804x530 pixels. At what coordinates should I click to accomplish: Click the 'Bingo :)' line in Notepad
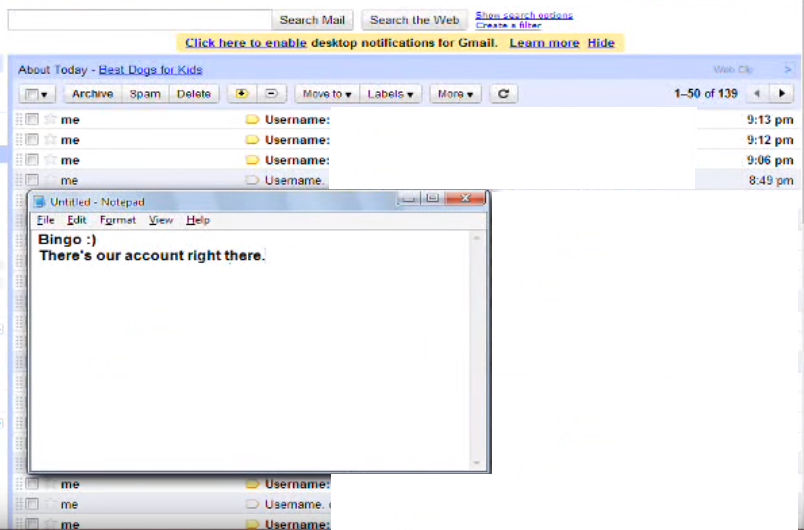click(67, 239)
